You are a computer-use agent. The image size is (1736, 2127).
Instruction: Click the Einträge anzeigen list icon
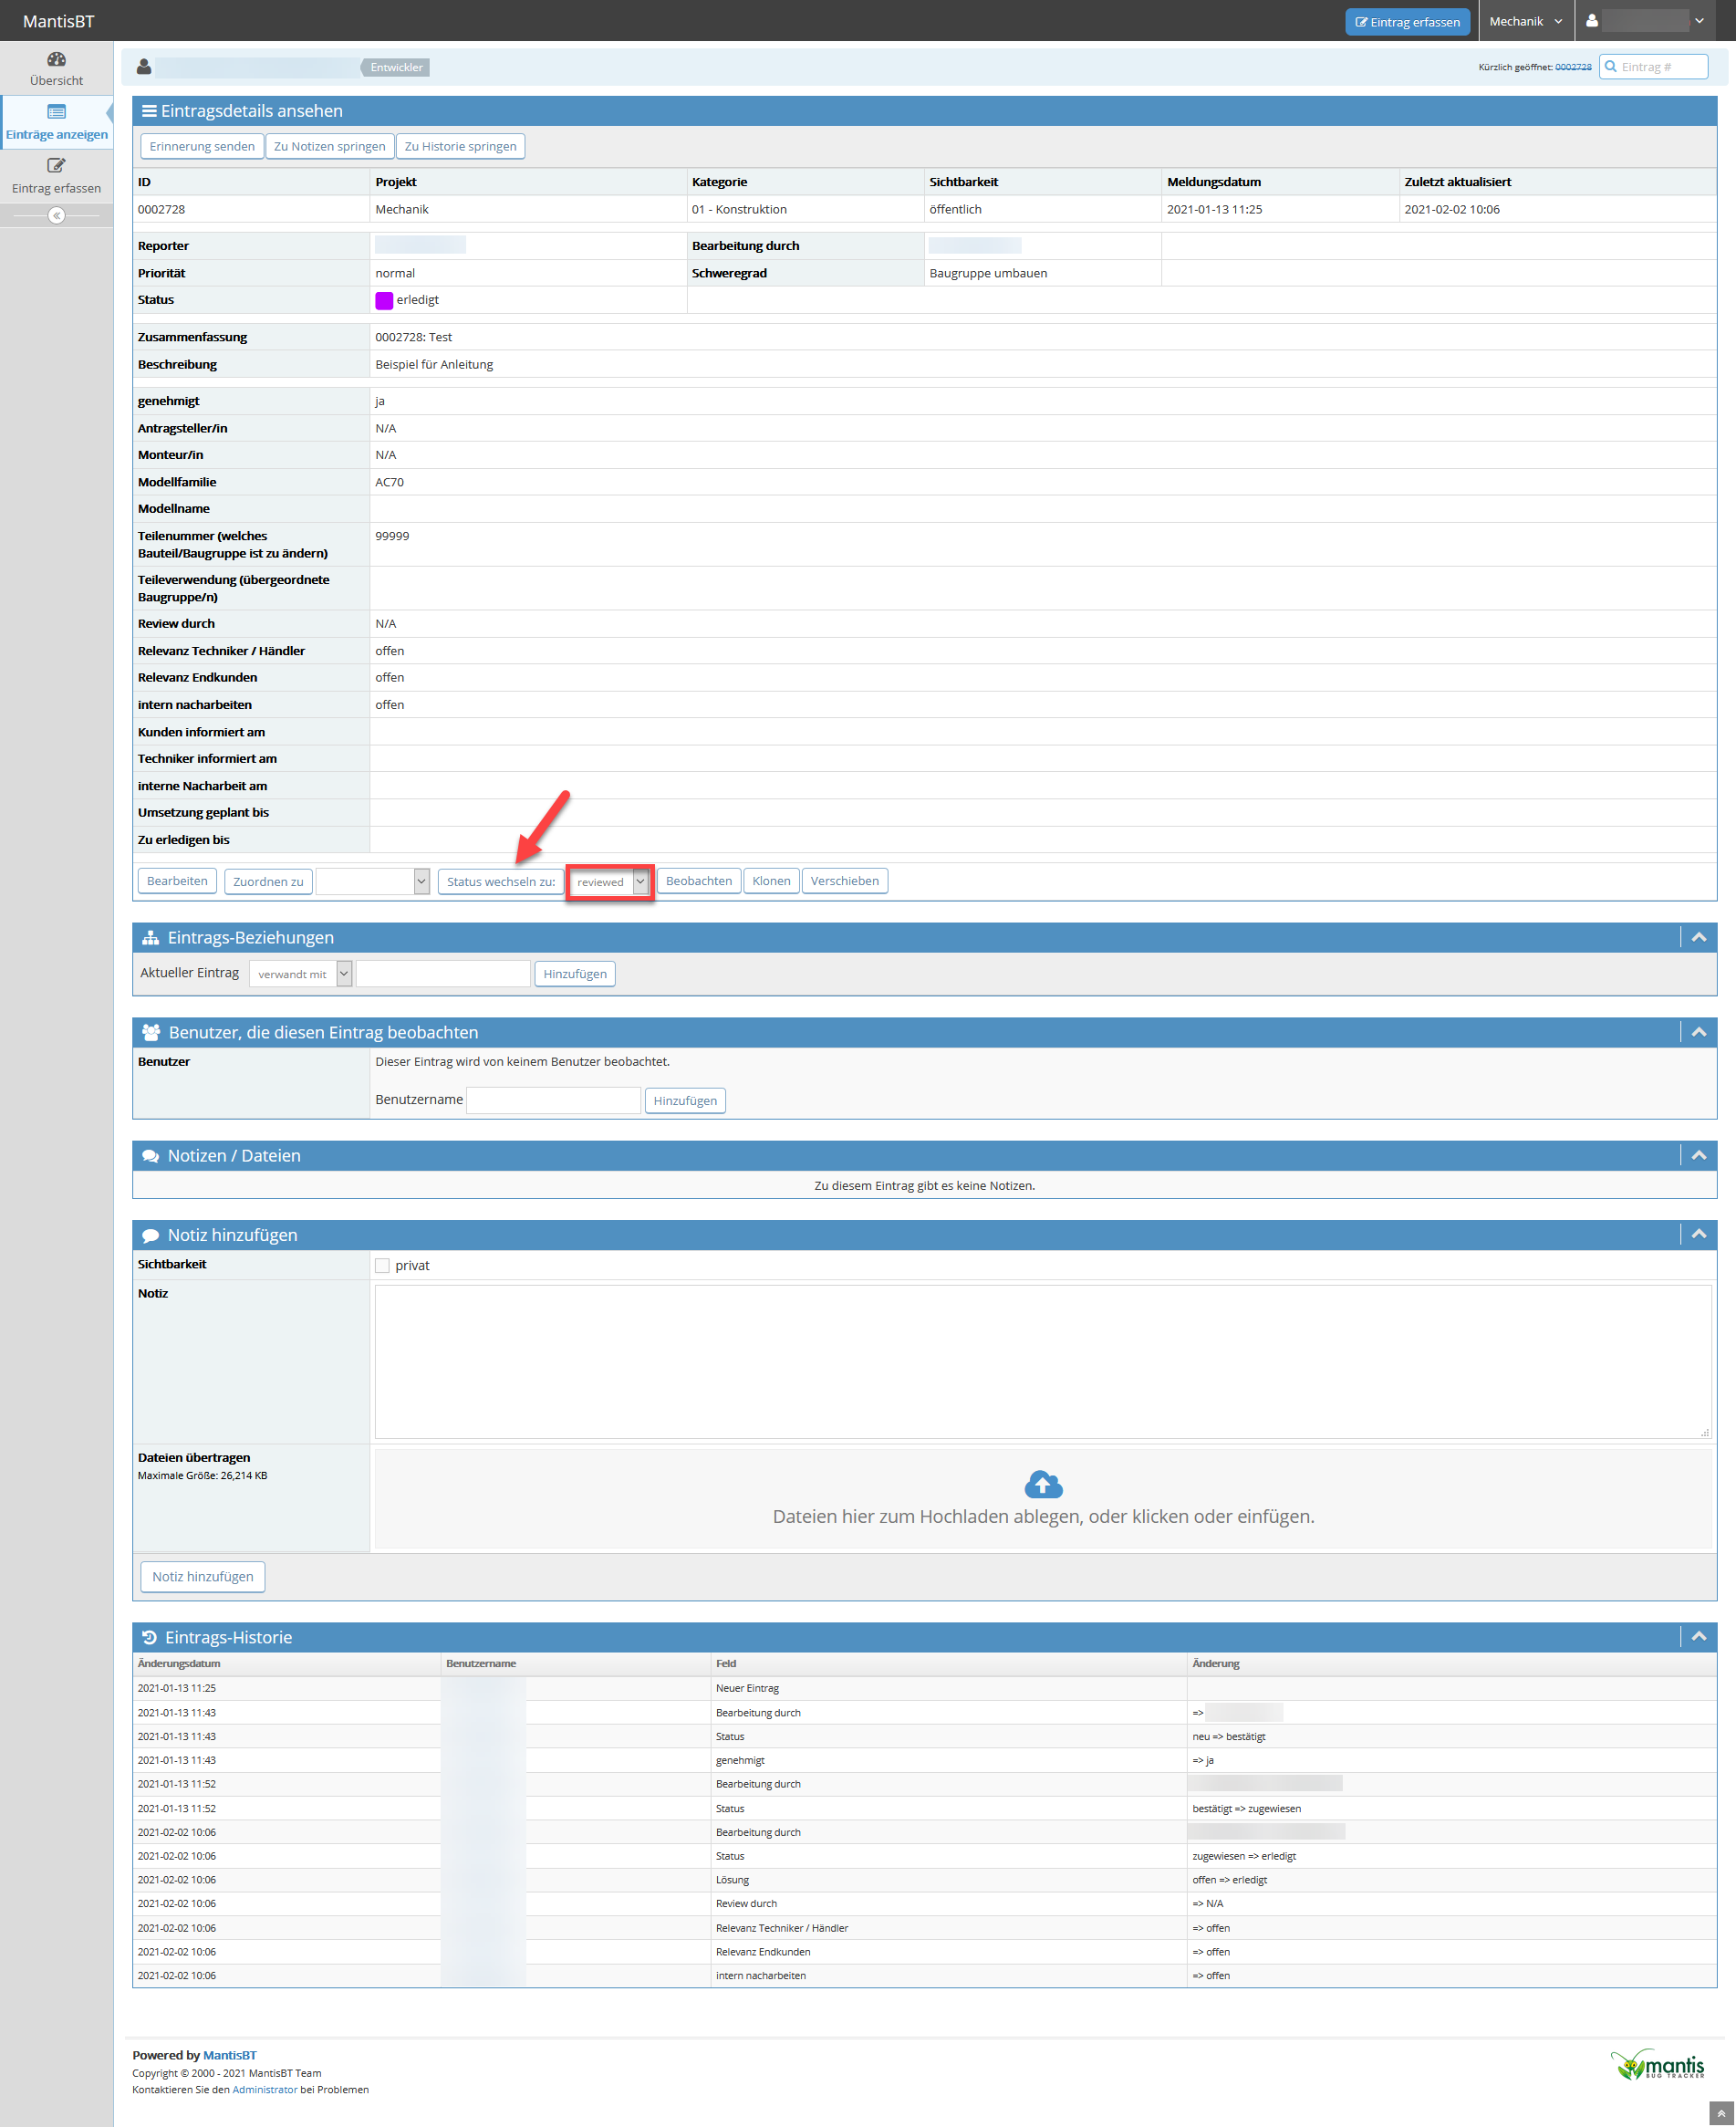[x=56, y=112]
